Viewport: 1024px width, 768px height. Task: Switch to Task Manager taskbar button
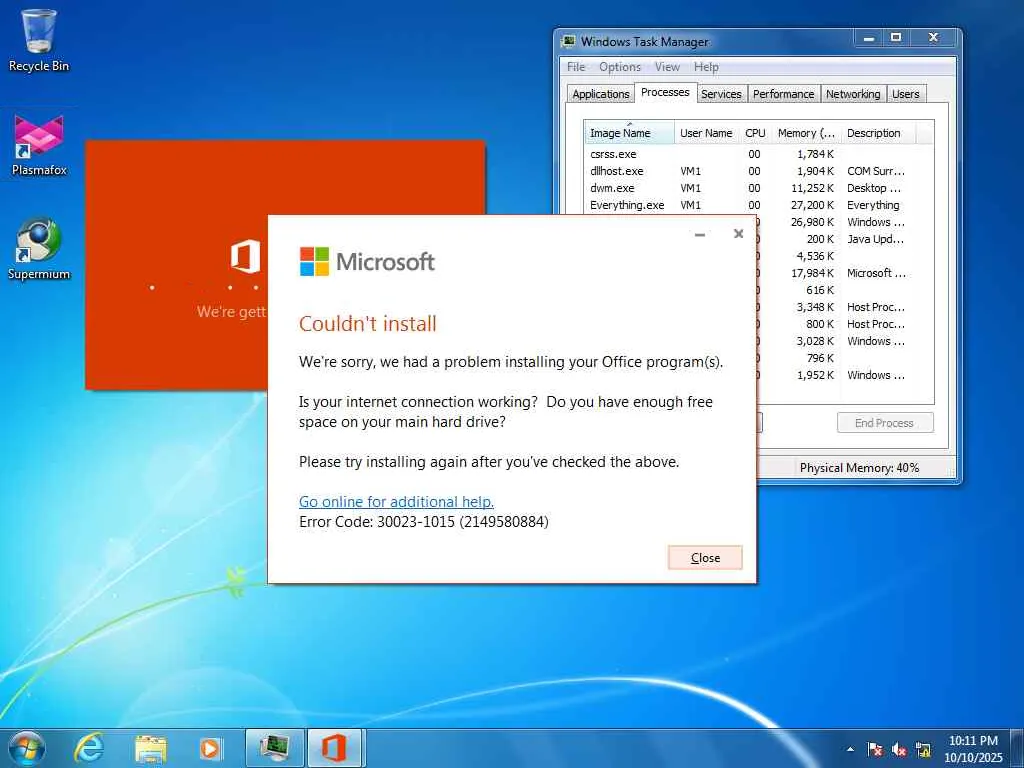[275, 748]
